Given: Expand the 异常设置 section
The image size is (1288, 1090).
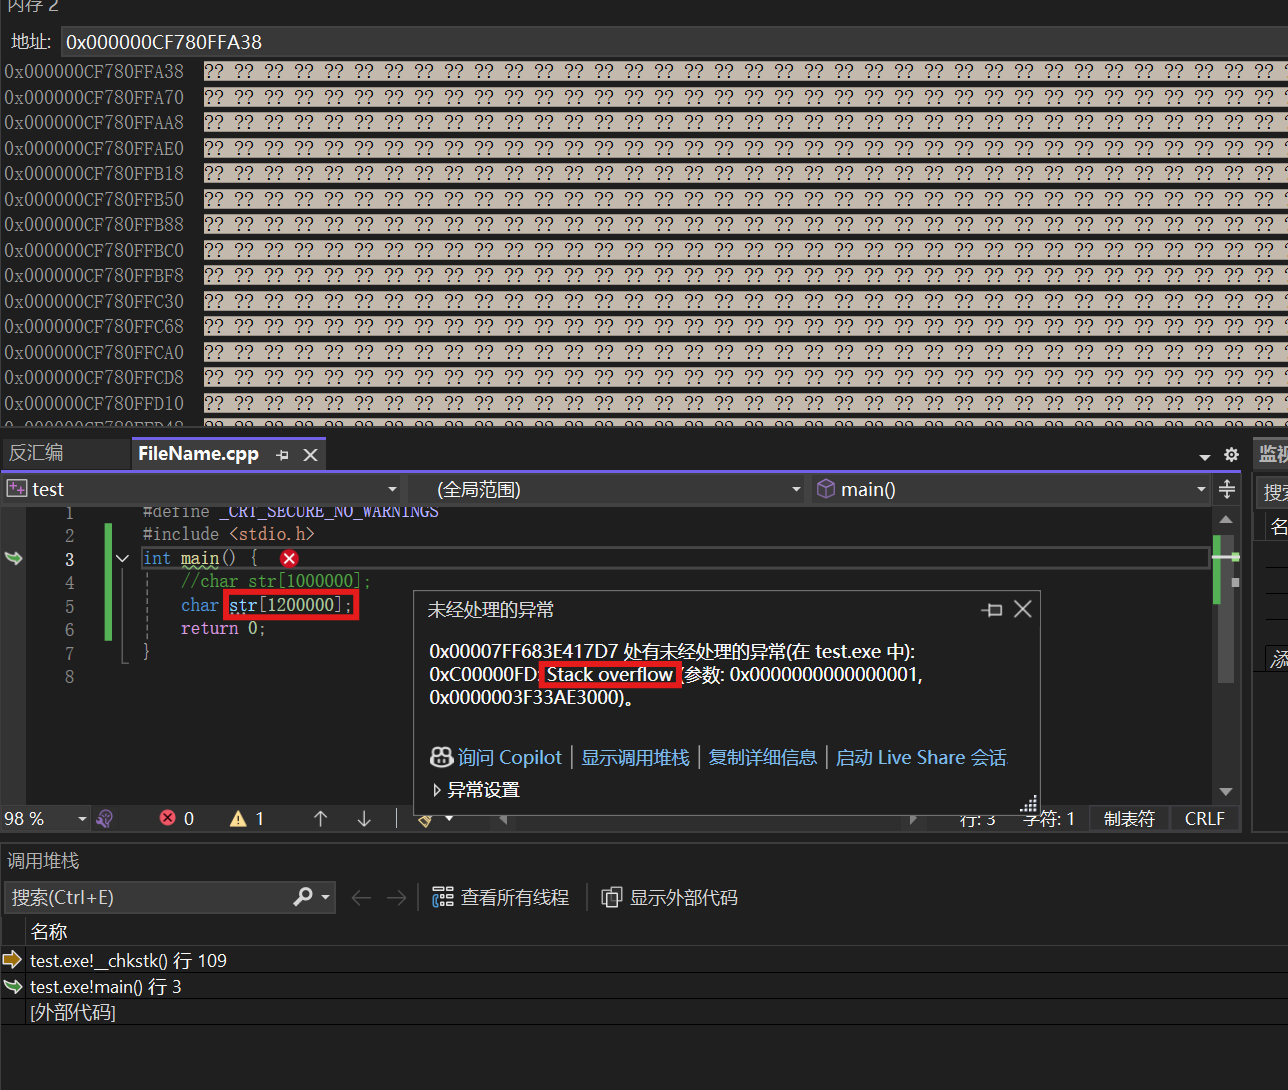Looking at the screenshot, I should point(437,790).
